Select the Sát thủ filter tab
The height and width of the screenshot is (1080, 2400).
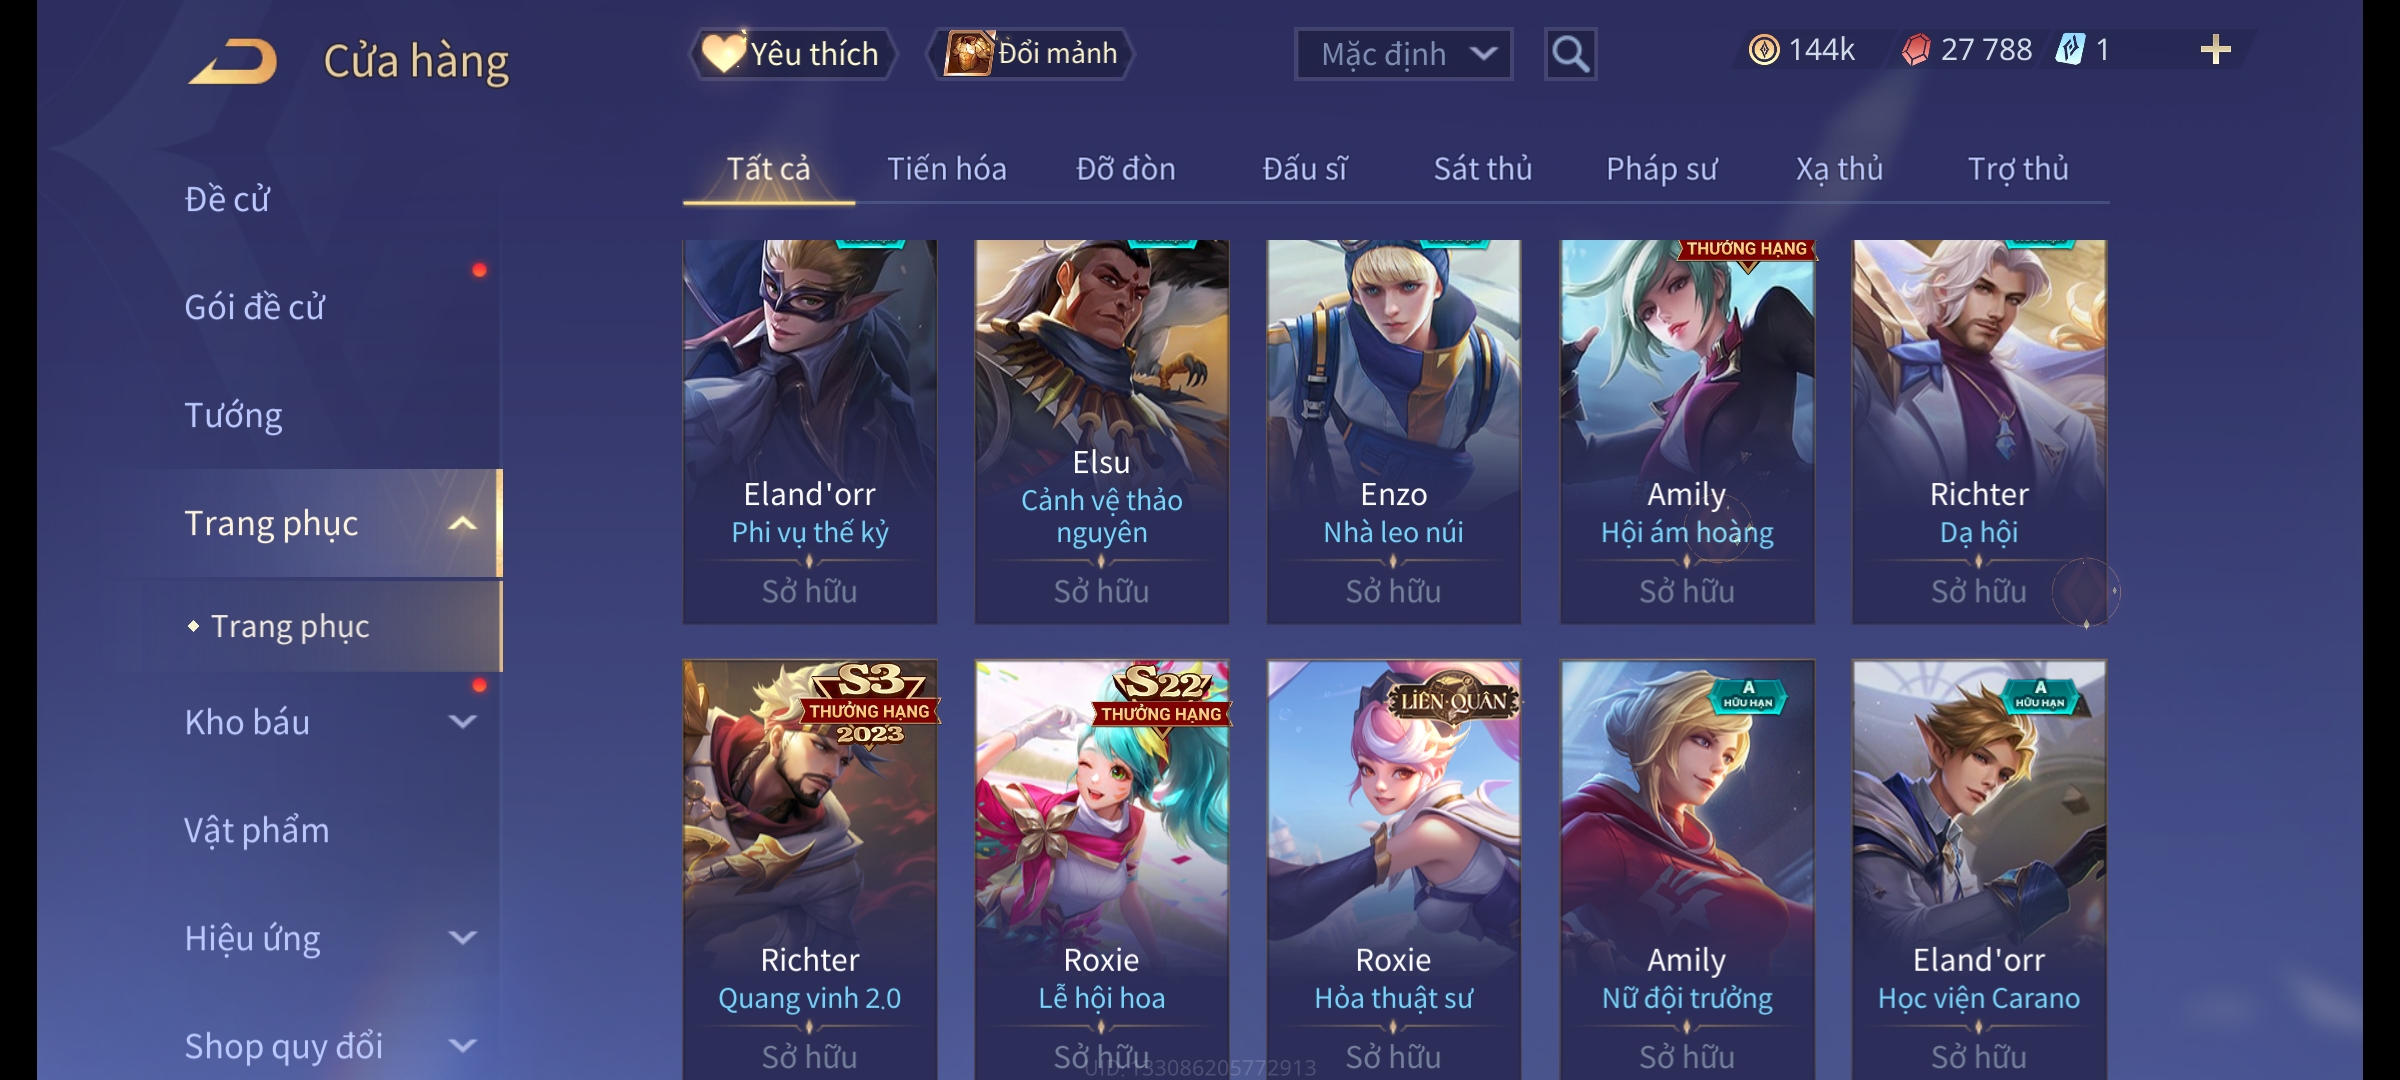click(x=1483, y=169)
